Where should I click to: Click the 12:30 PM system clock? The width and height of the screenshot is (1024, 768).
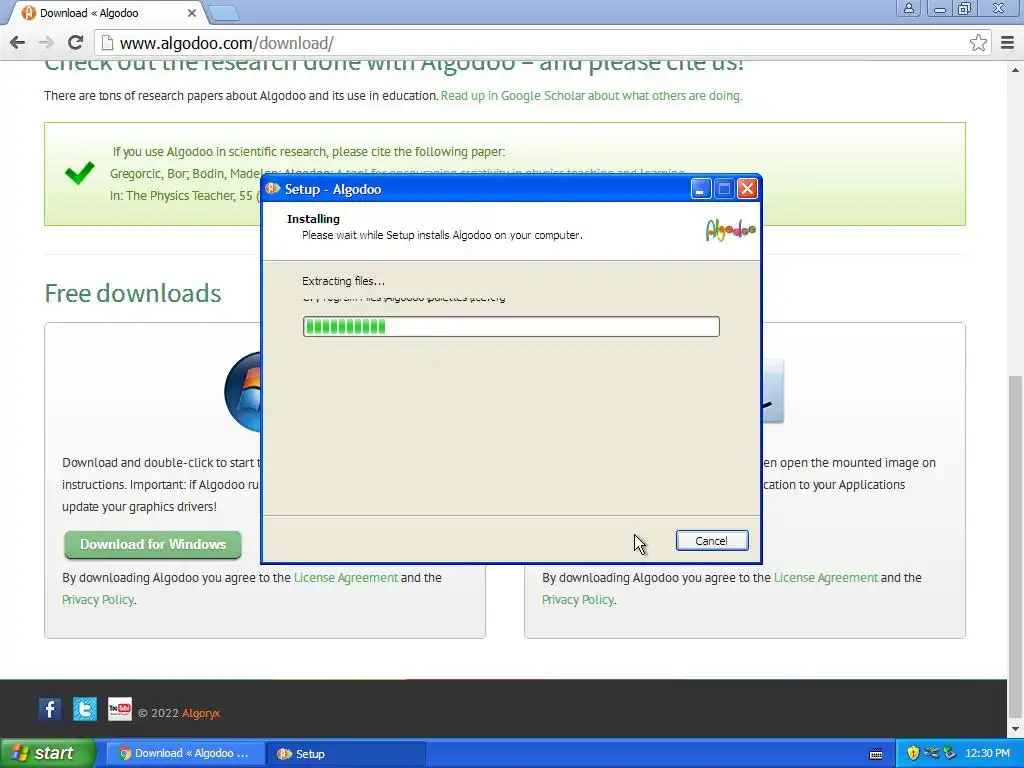pos(987,754)
